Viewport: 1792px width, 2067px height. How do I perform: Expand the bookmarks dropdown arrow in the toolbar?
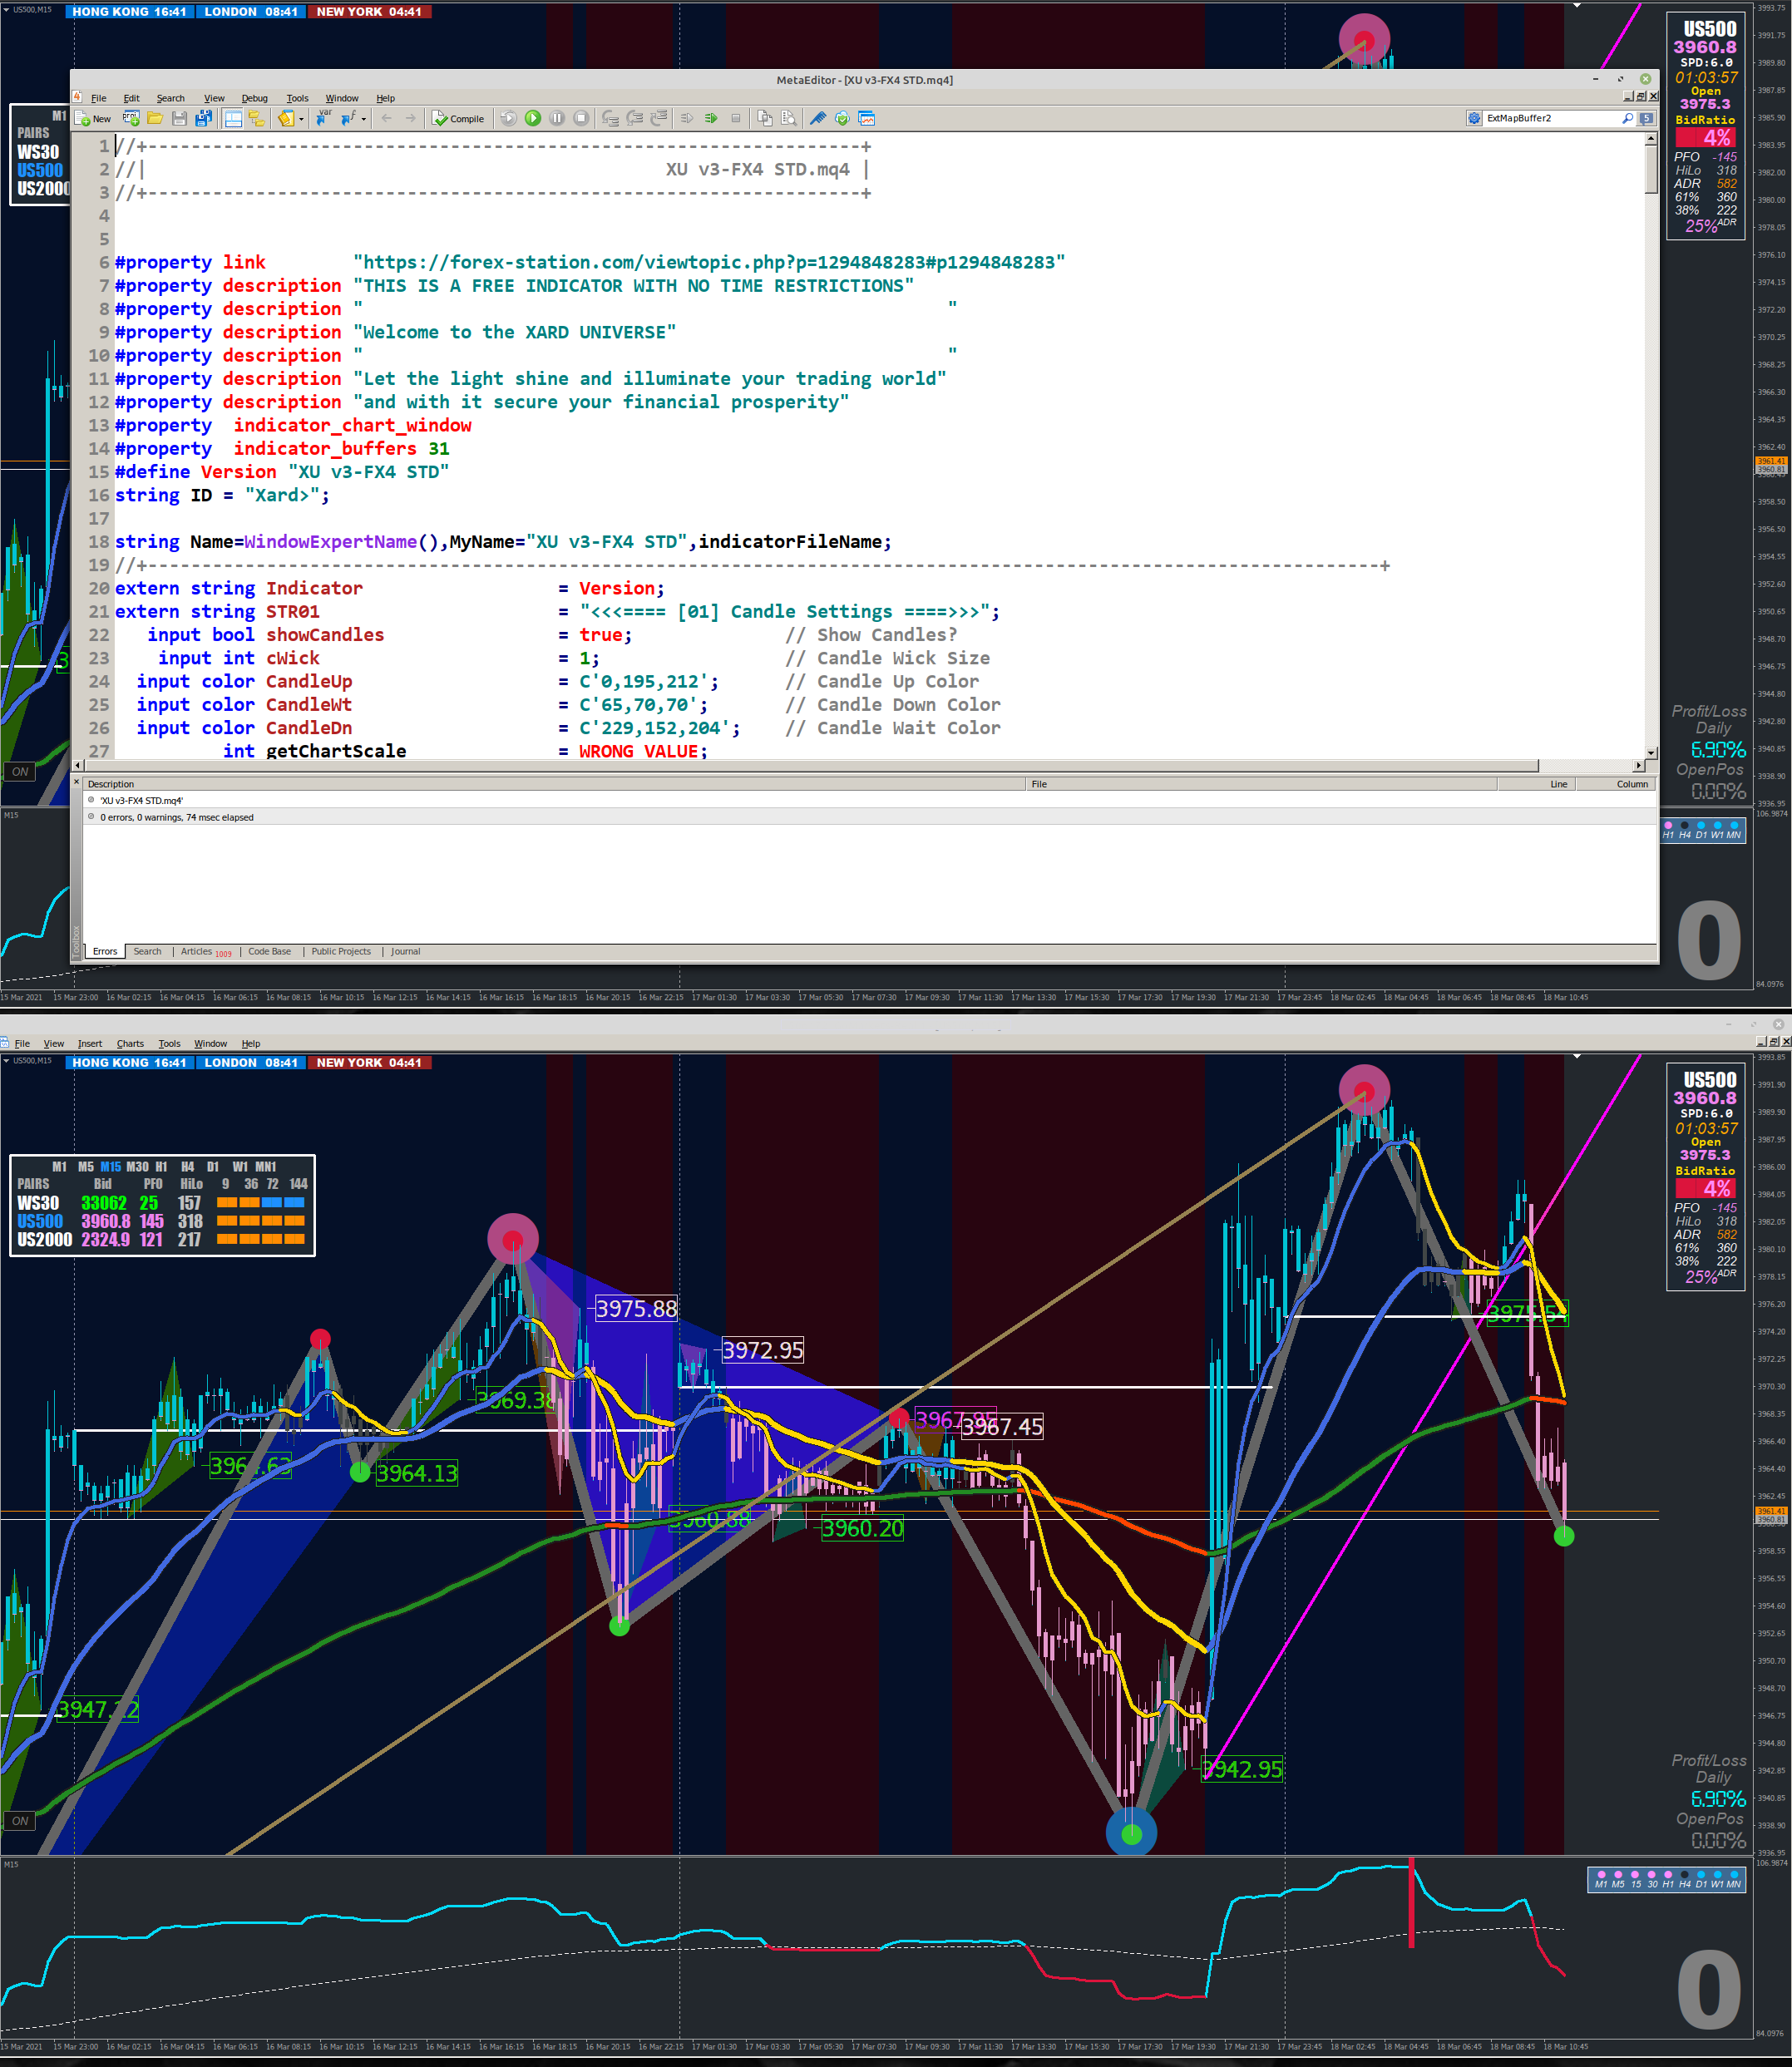coord(301,119)
